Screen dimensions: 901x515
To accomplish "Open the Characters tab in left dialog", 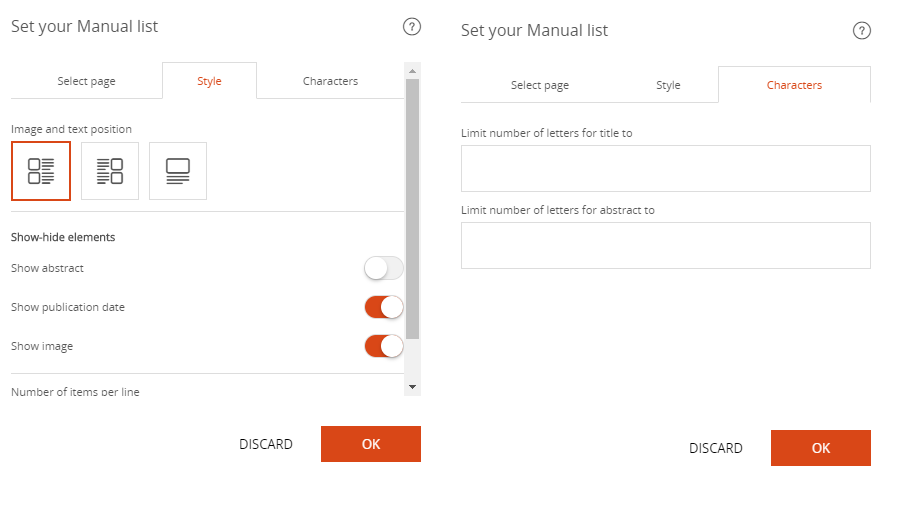I will pos(330,81).
